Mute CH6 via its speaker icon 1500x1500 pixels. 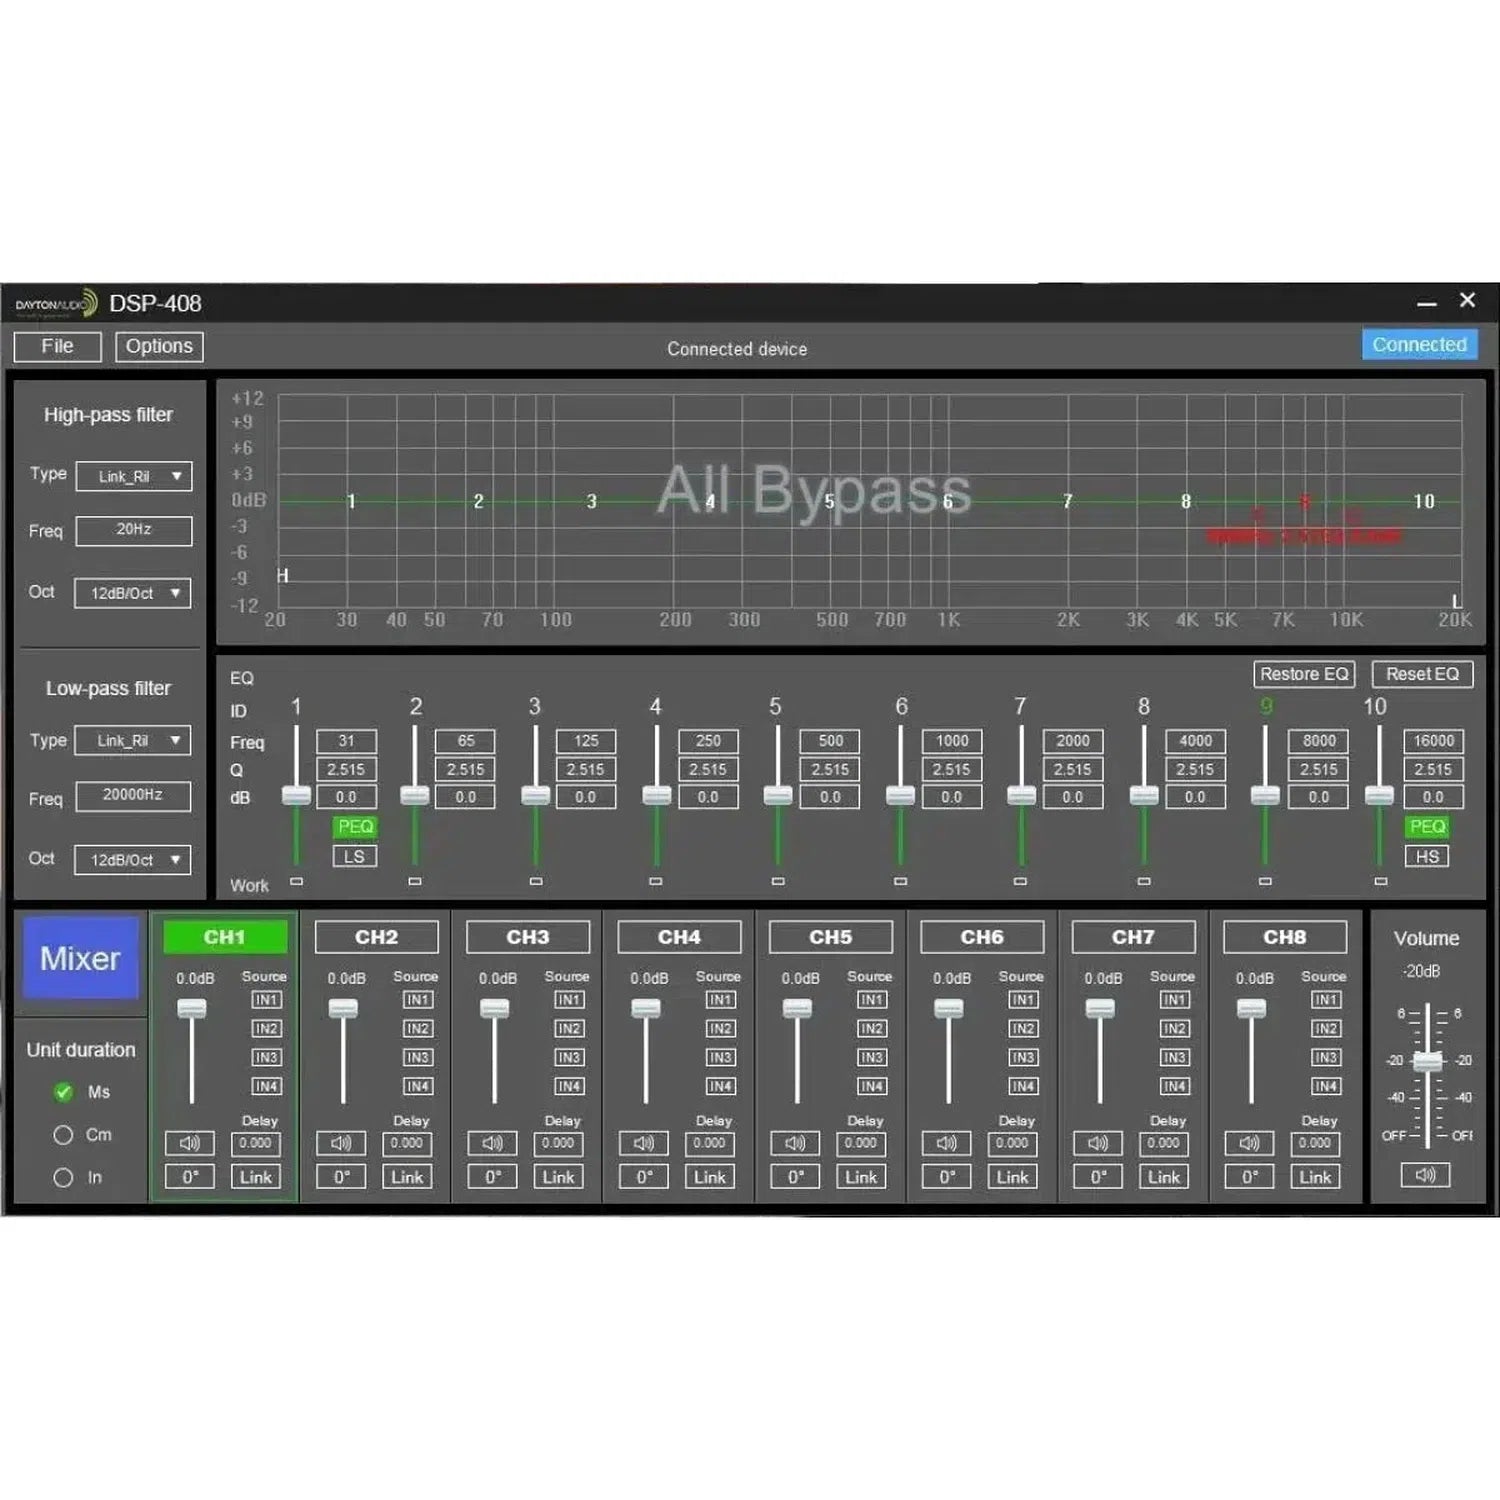[x=947, y=1143]
